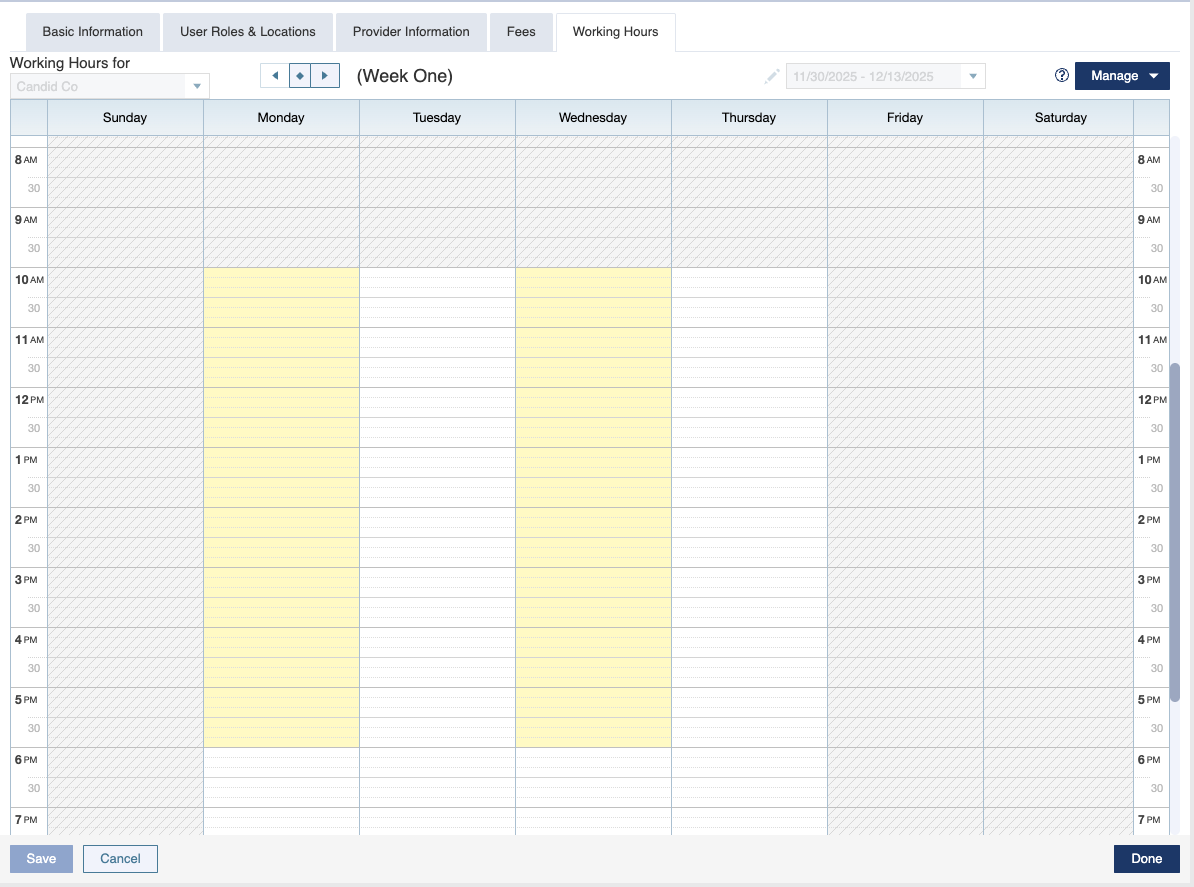The height and width of the screenshot is (887, 1194).
Task: Open the Fees tab
Action: [x=521, y=32]
